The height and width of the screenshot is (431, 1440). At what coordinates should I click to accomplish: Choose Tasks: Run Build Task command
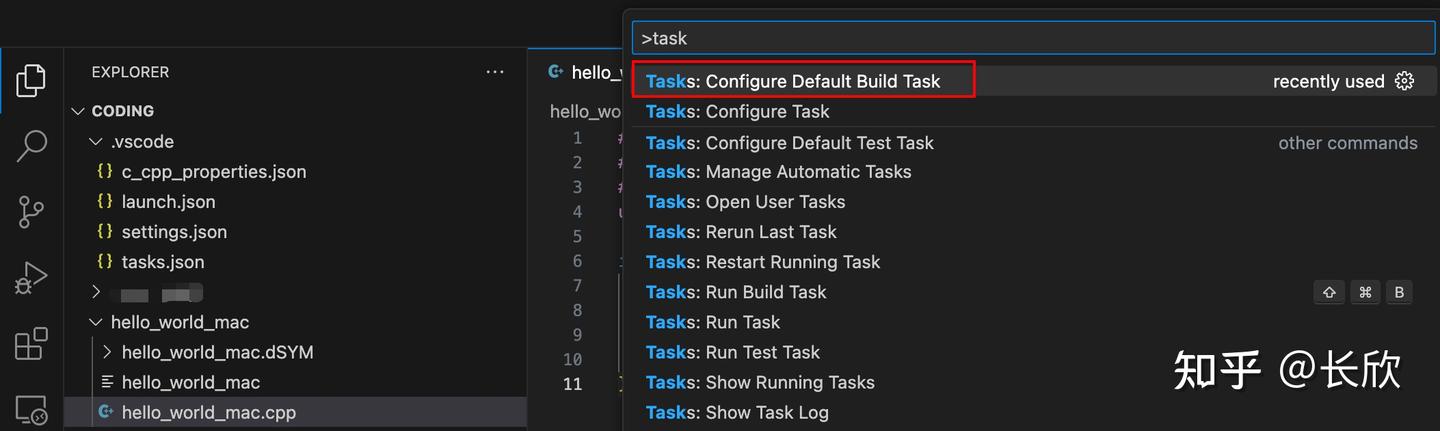pyautogui.click(x=736, y=292)
